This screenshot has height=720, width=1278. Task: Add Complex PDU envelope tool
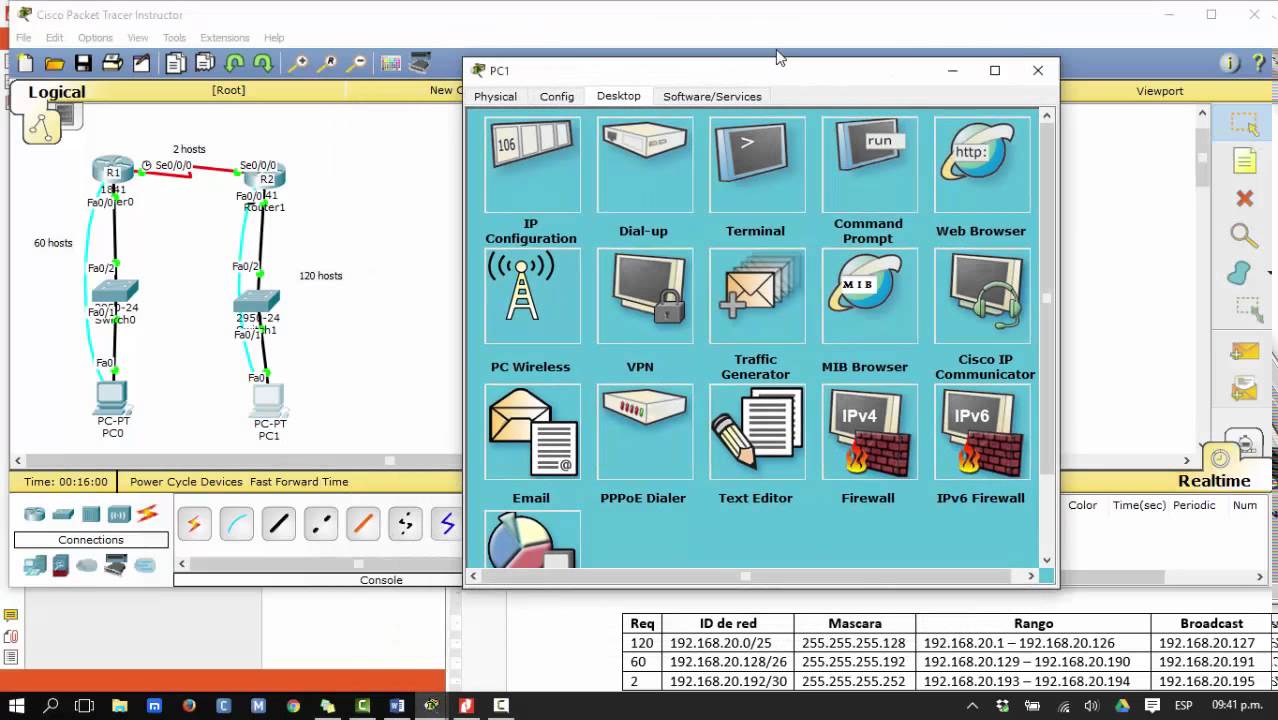click(1244, 389)
